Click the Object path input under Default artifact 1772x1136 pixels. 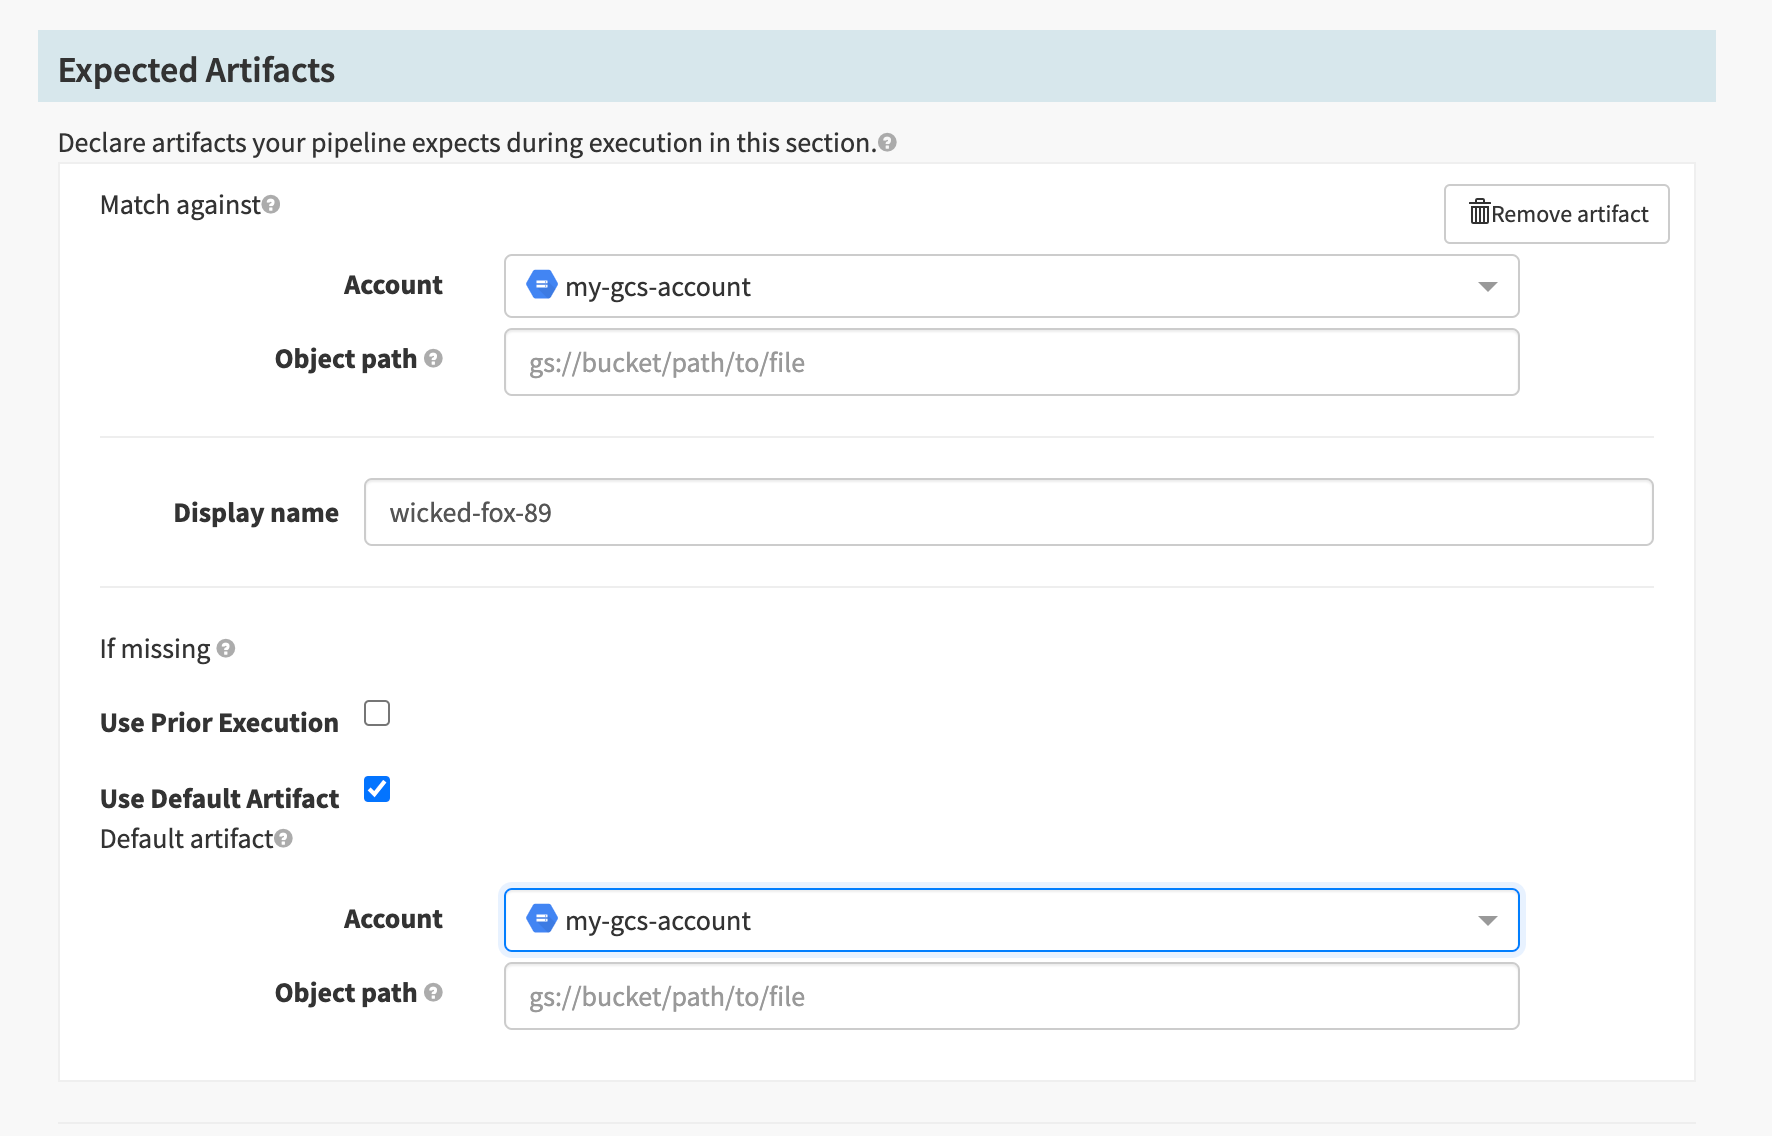[1010, 996]
